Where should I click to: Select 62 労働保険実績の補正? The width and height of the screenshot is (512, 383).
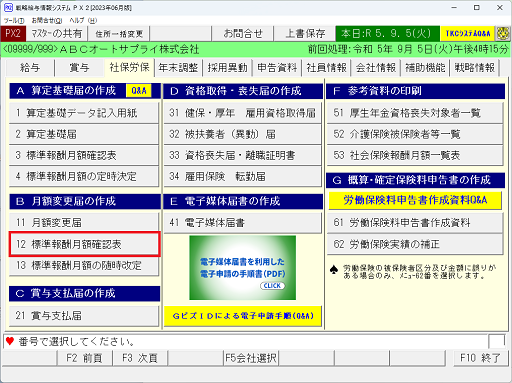click(x=414, y=244)
